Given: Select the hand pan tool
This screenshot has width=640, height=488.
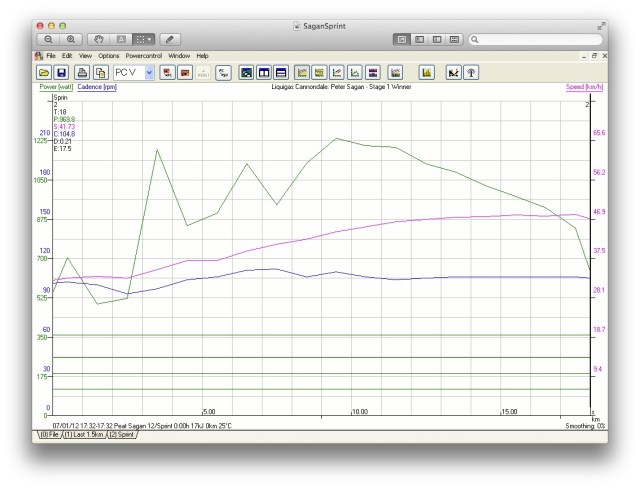Looking at the screenshot, I should 99,39.
